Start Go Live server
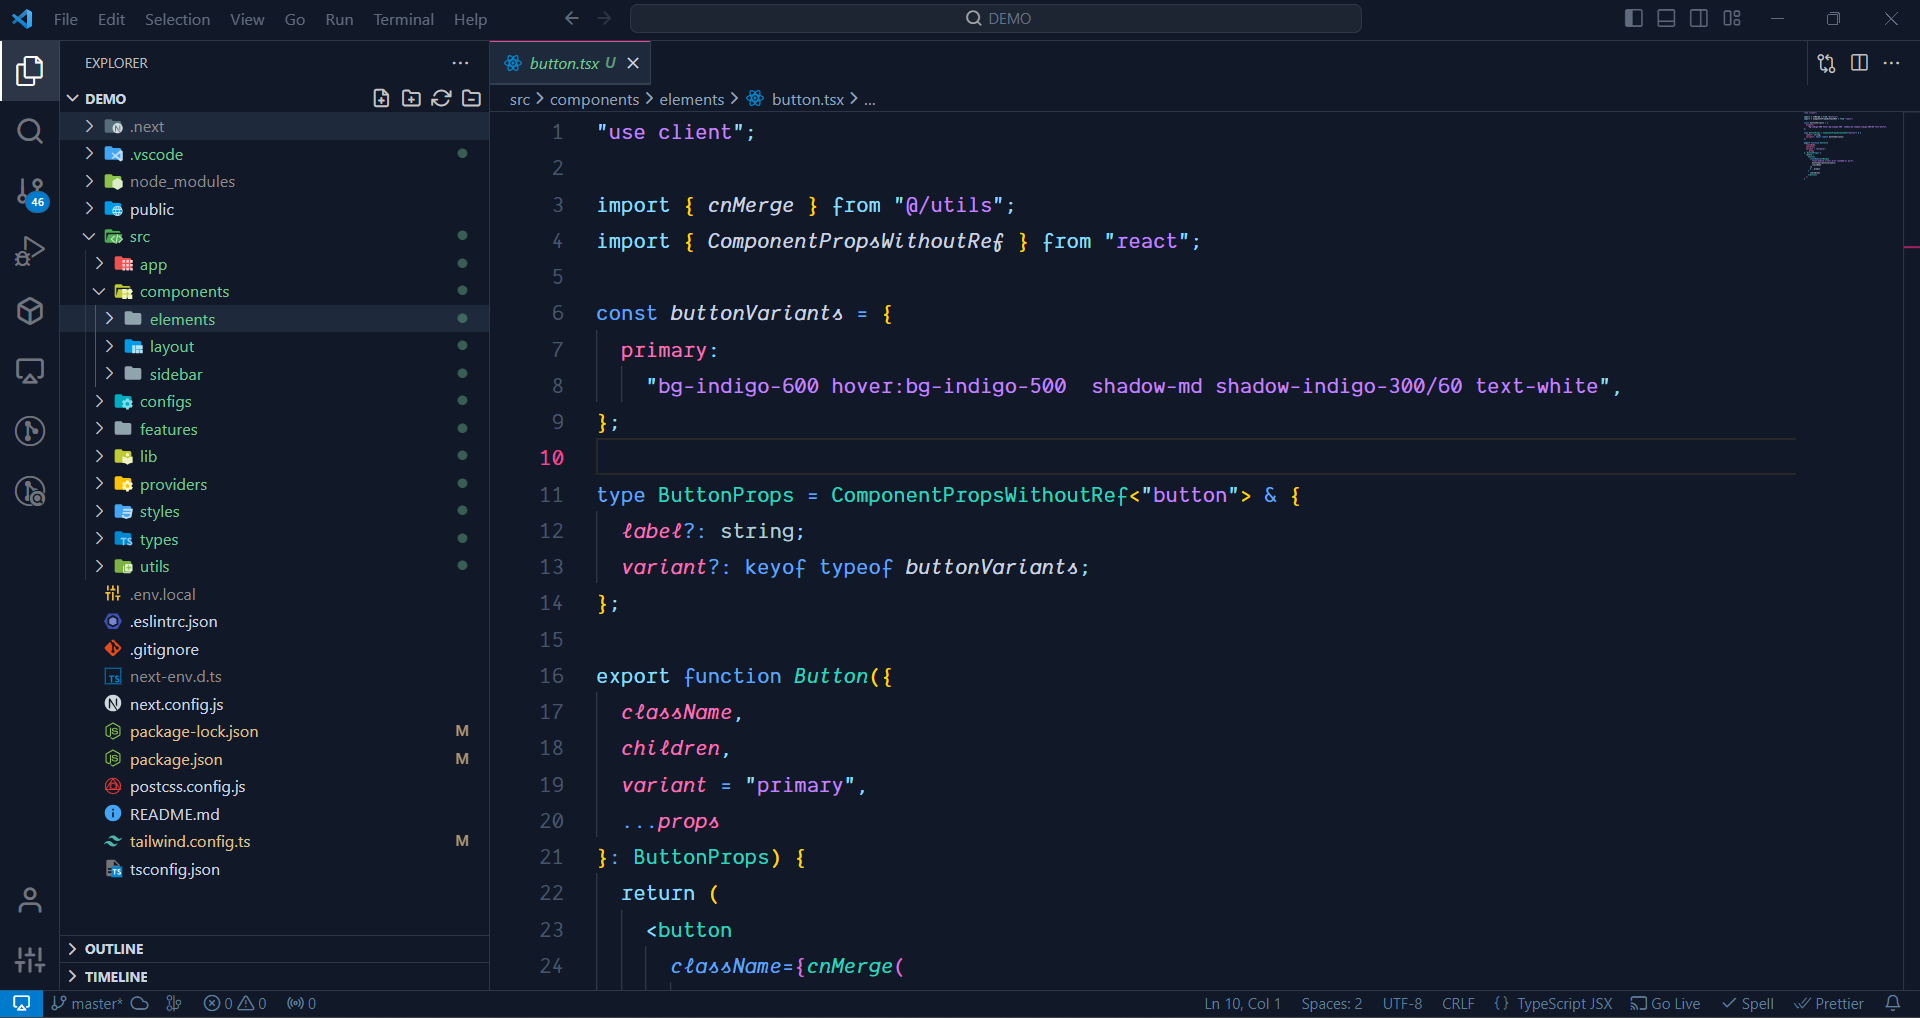This screenshot has width=1920, height=1018. 1665,1003
